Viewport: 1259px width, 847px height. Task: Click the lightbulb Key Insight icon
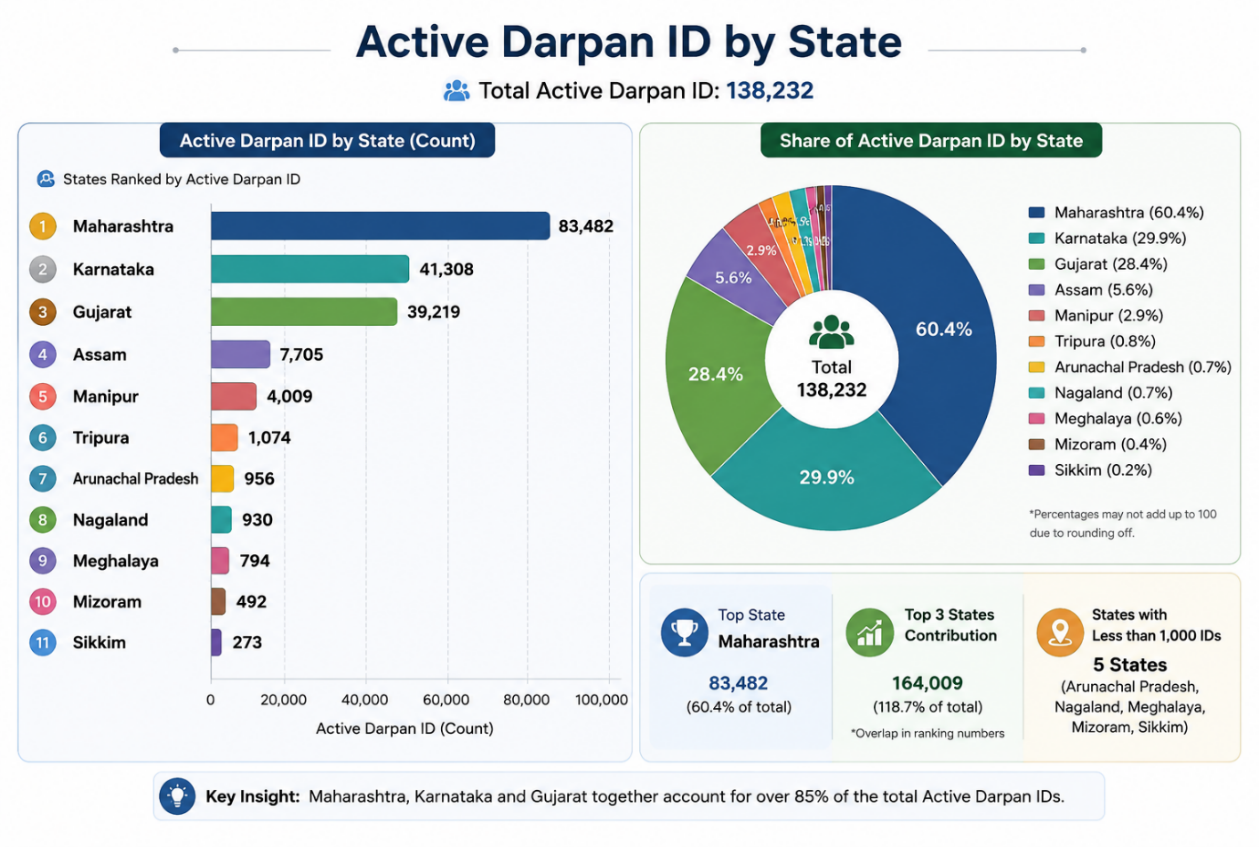178,796
